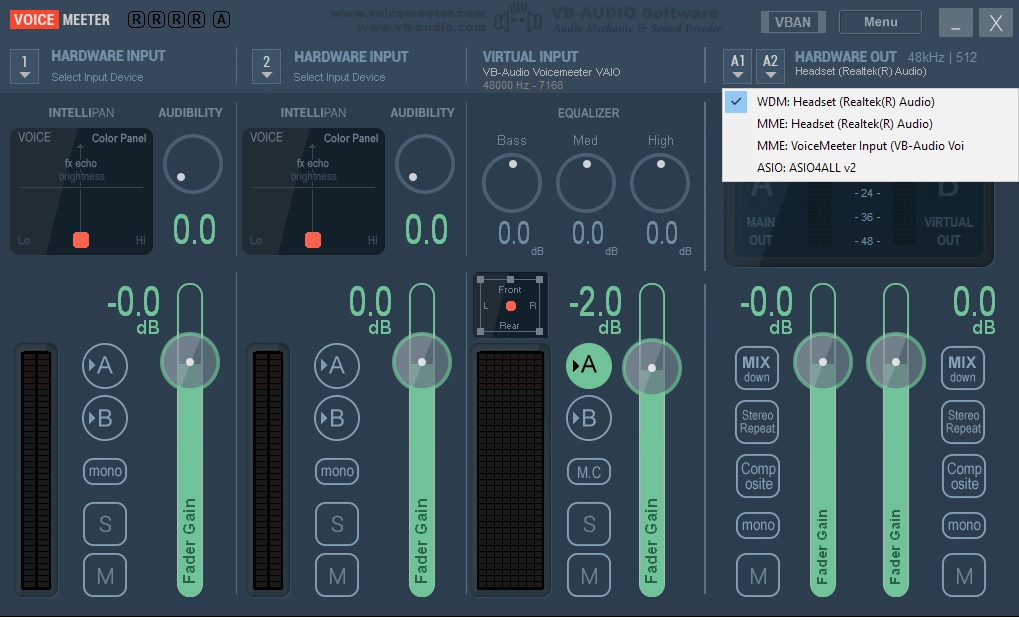Click Composite mode on bus A

point(757,476)
